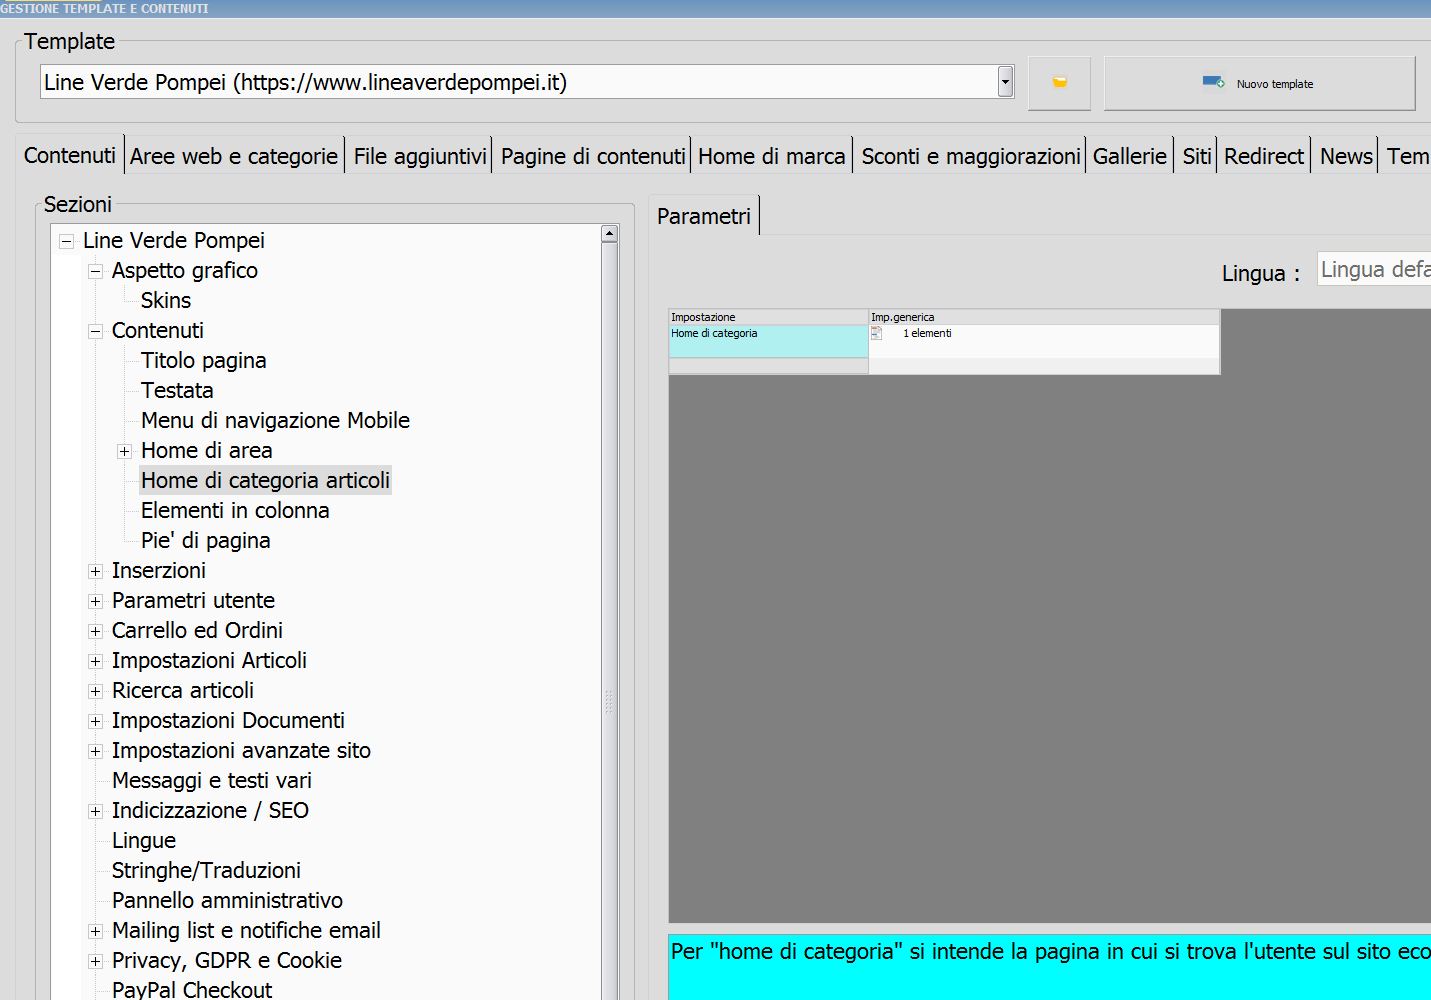Screen dimensions: 1431x1000
Task: Switch to Sconti e maggiorazioni tab
Action: click(971, 156)
